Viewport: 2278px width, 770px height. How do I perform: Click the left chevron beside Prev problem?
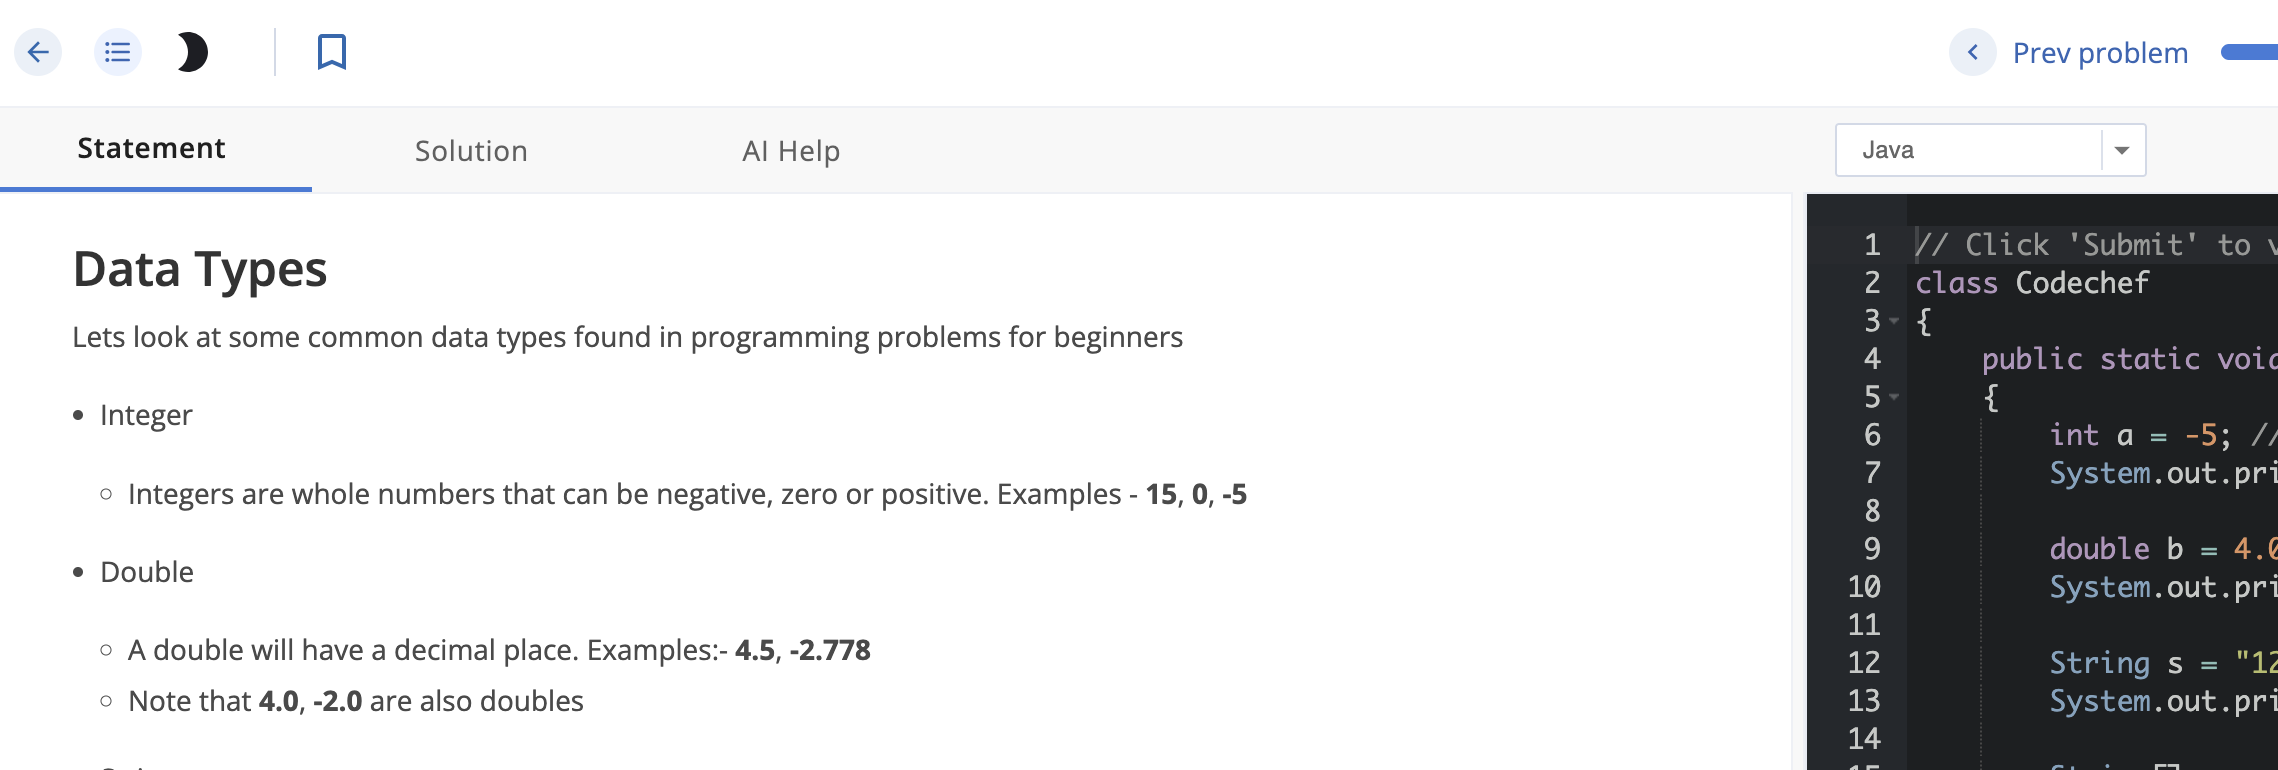pyautogui.click(x=1971, y=52)
